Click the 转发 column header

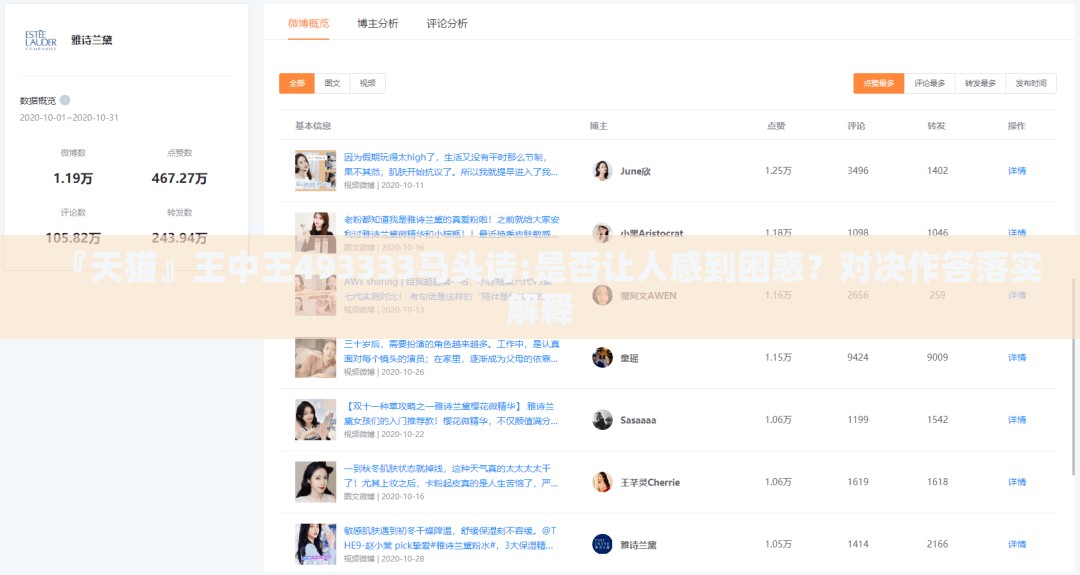coord(936,126)
